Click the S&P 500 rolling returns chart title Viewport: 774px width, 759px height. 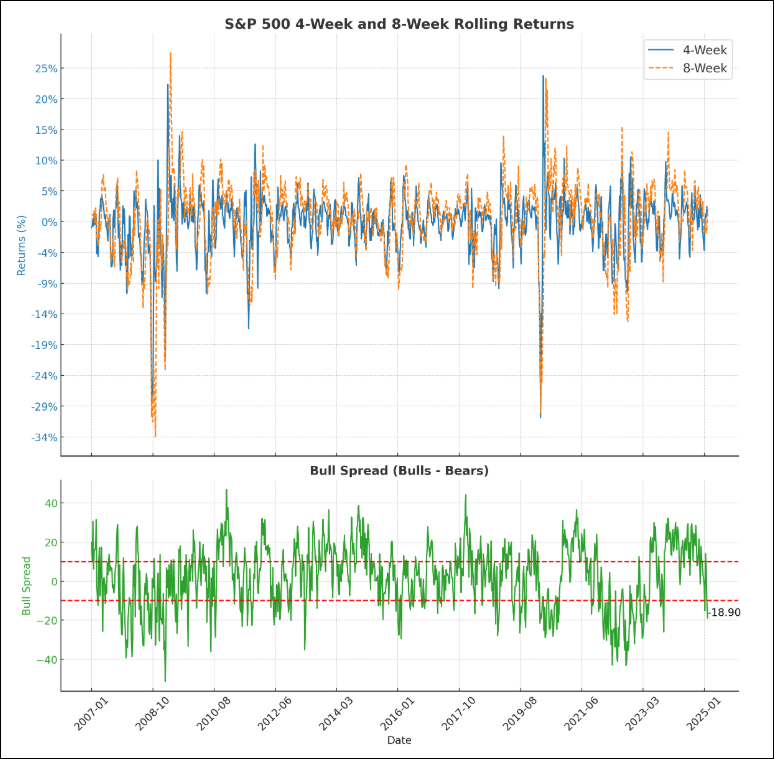[x=399, y=24]
